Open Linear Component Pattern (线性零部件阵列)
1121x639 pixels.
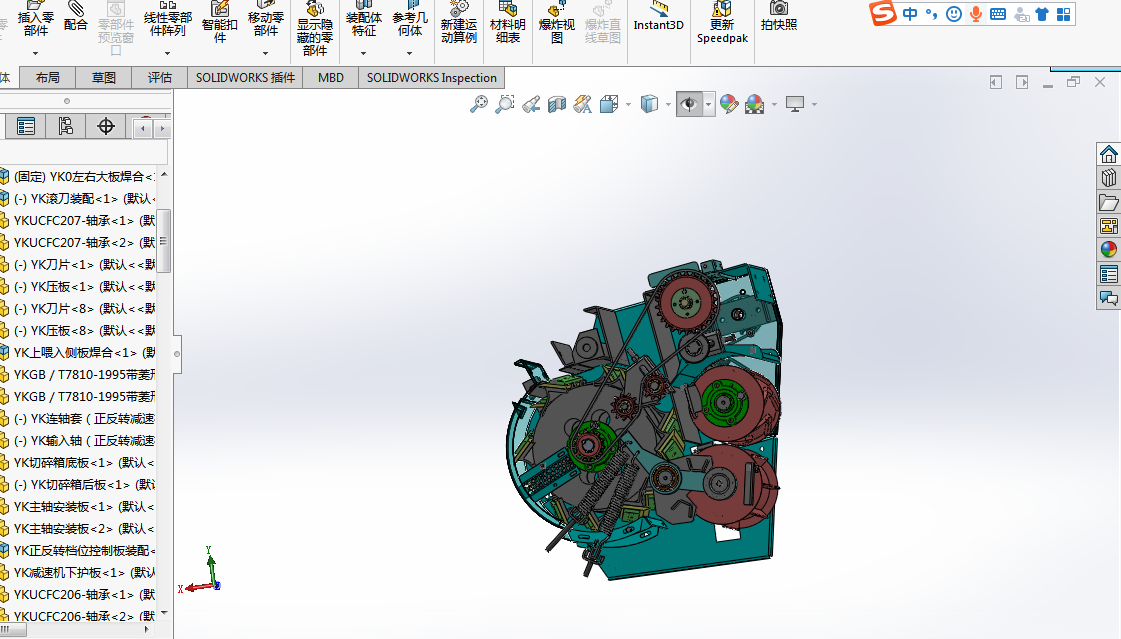pos(167,19)
